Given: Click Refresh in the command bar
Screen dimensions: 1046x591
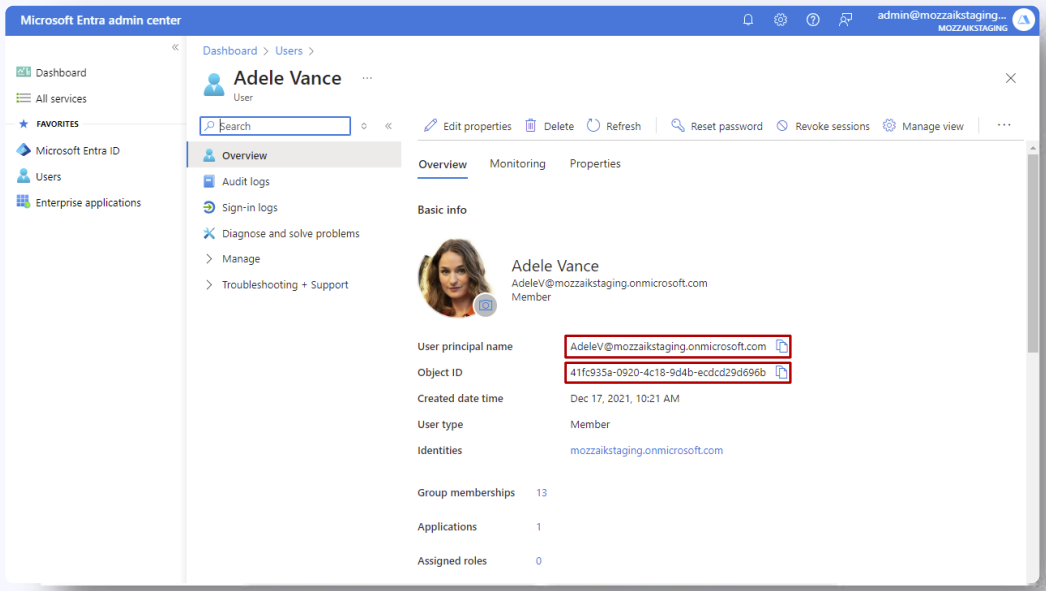Looking at the screenshot, I should 614,125.
